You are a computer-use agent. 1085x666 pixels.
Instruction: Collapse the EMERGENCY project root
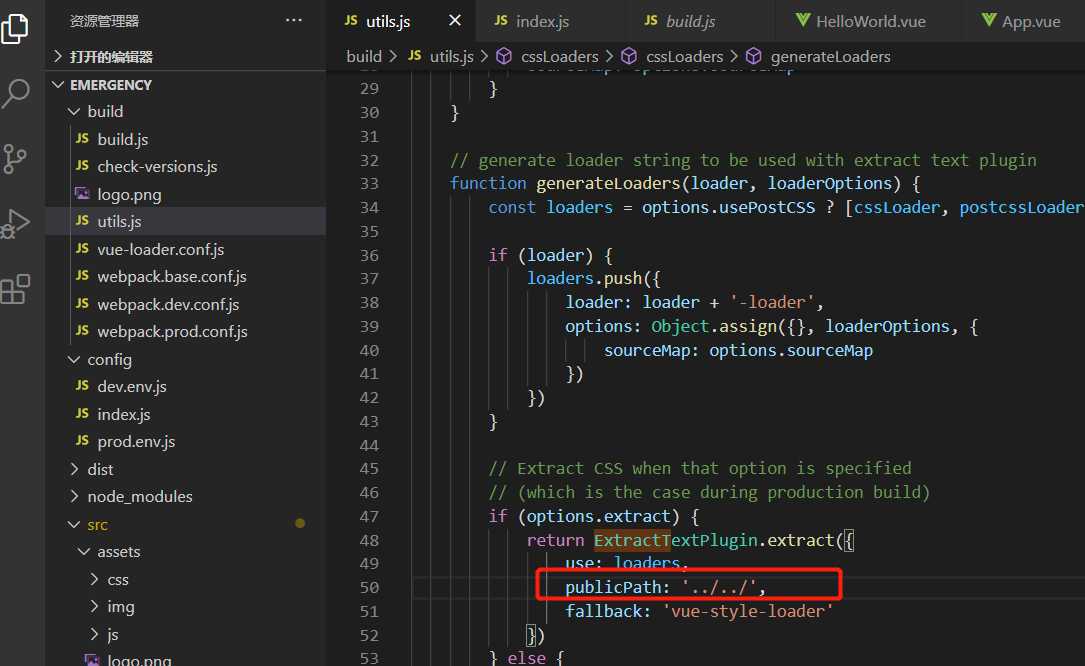click(x=185, y=84)
